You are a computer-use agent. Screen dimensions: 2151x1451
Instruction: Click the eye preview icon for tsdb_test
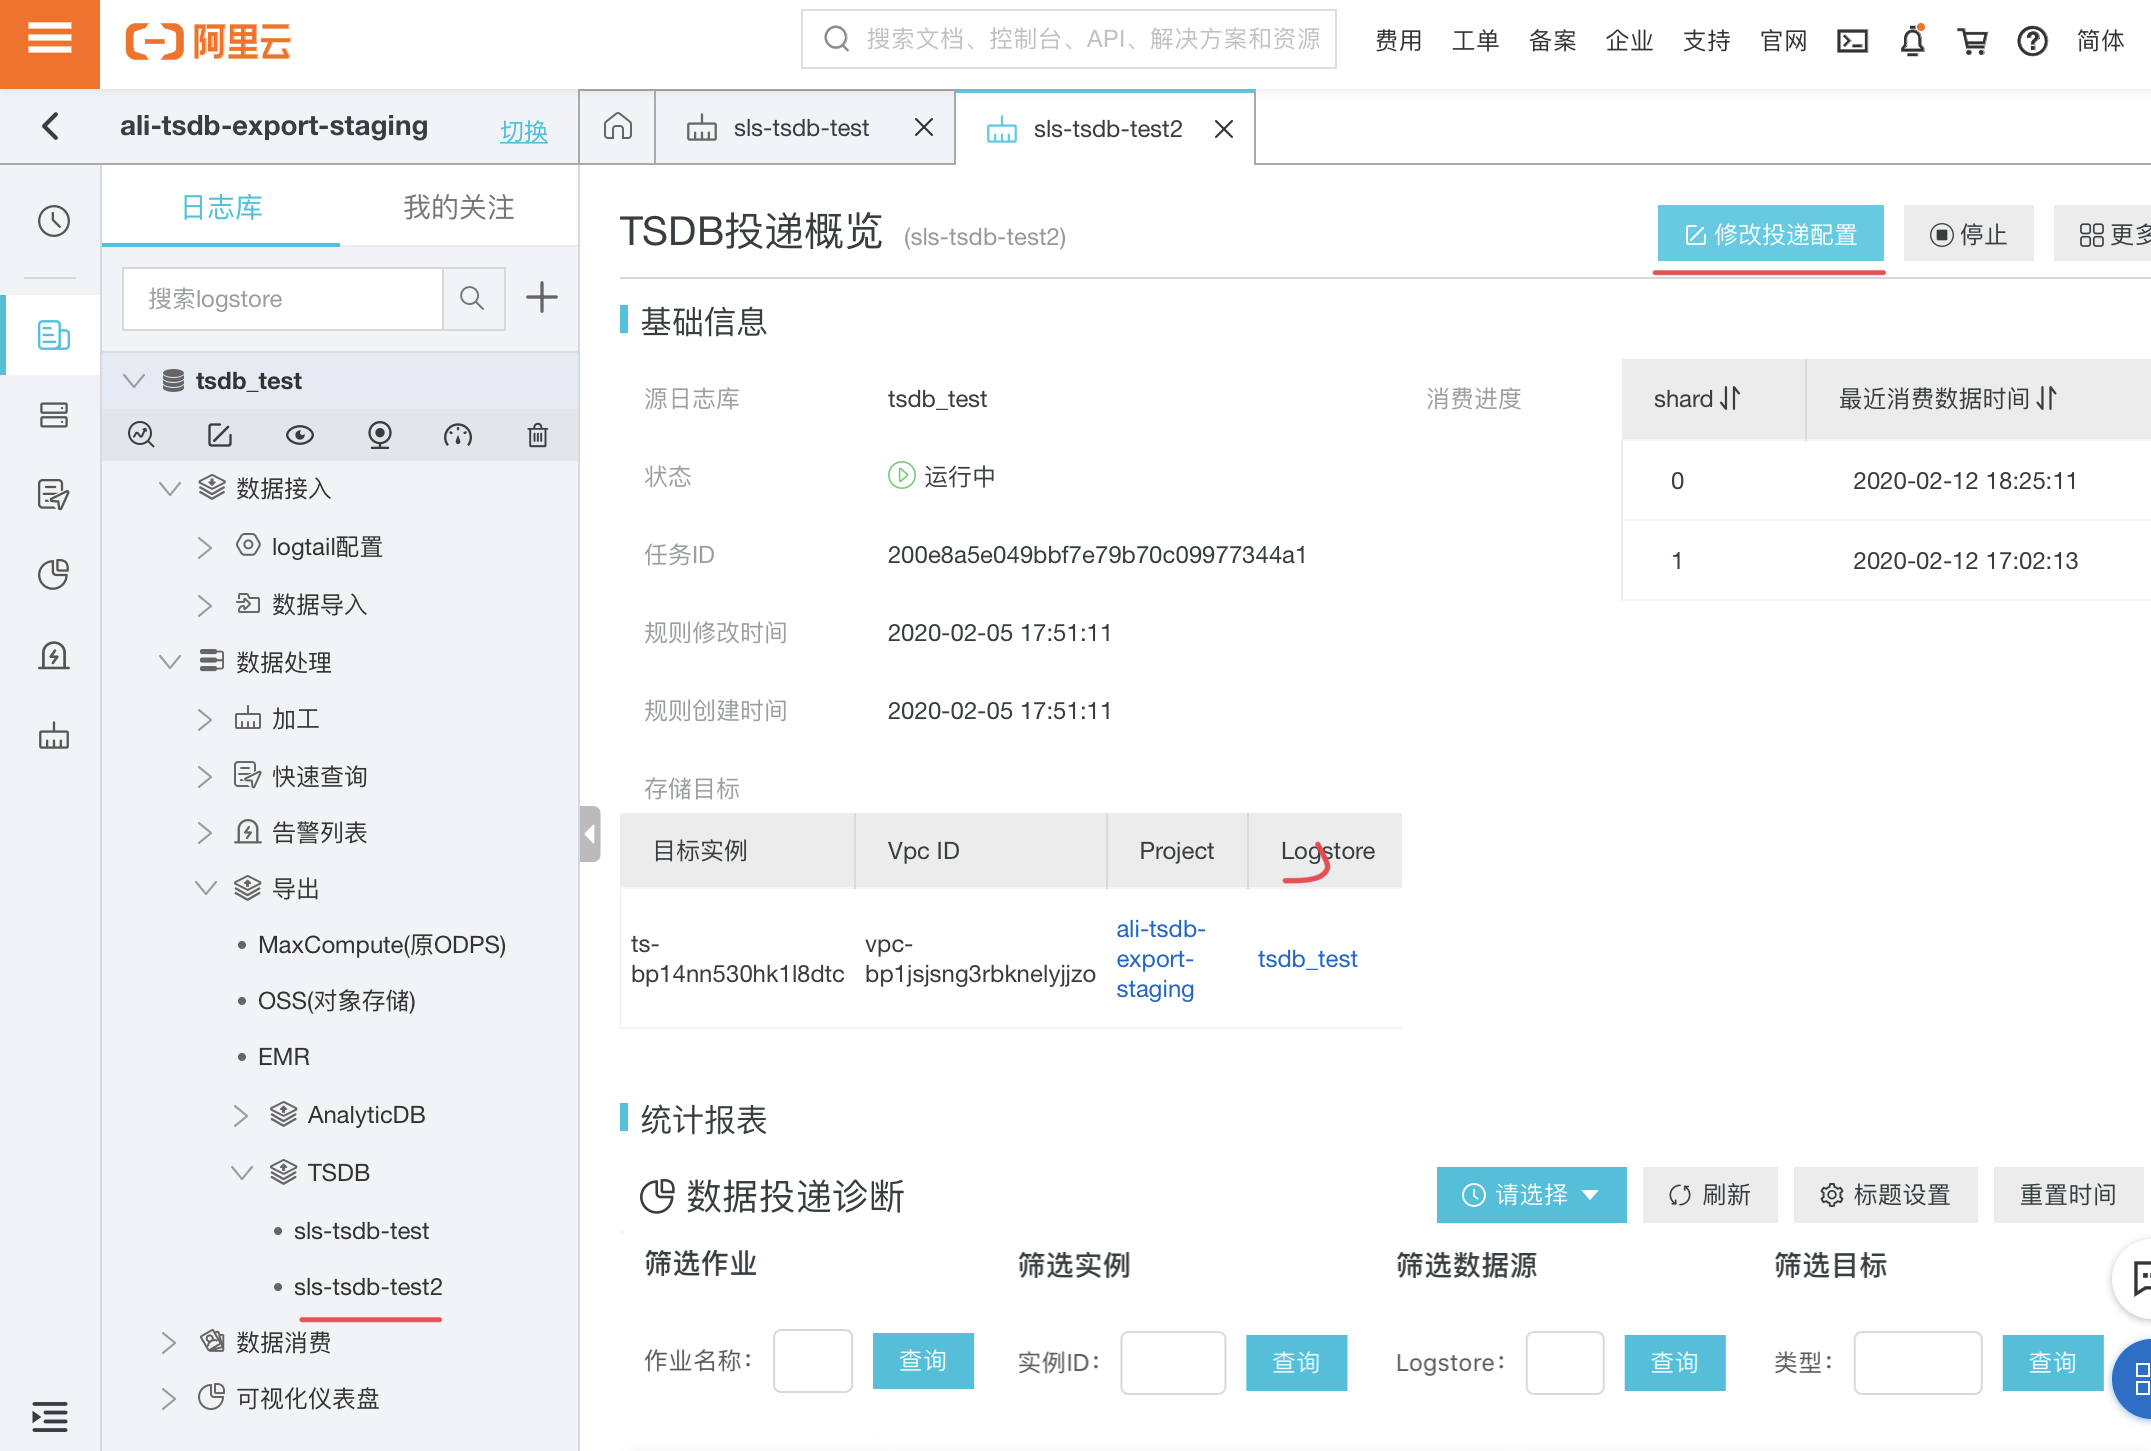point(300,435)
